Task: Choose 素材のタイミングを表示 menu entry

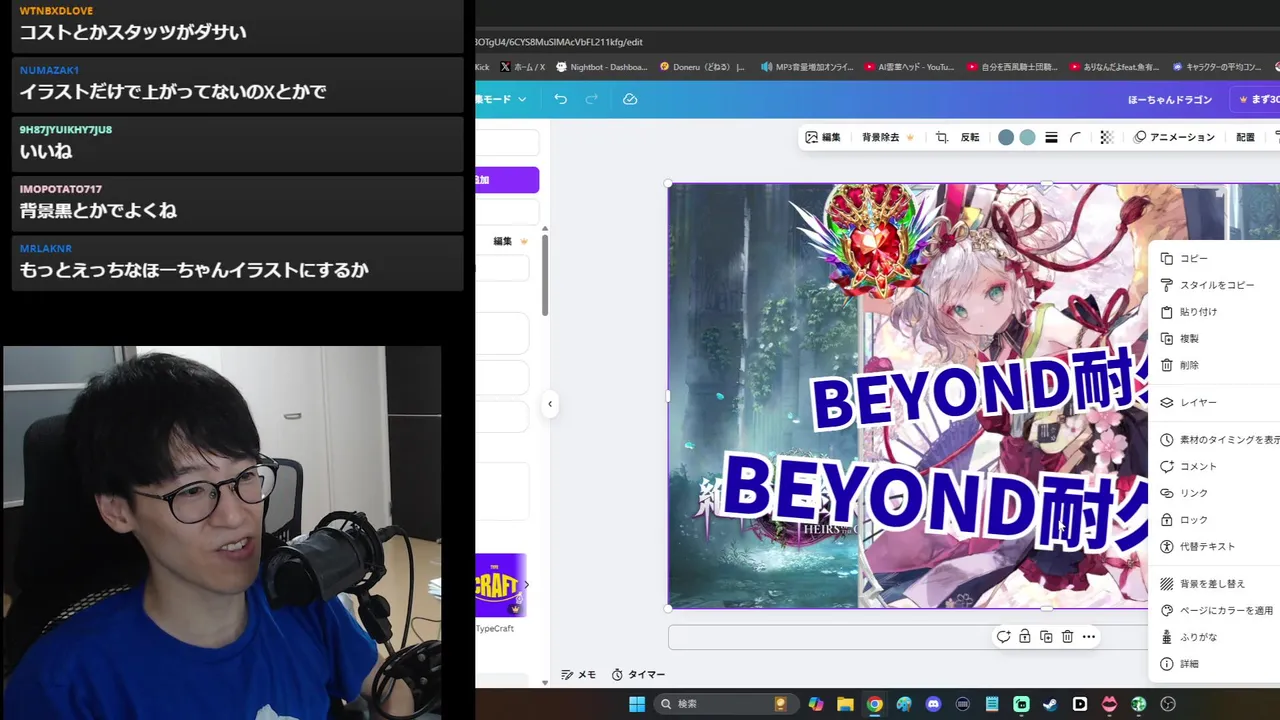Action: pos(1214,440)
